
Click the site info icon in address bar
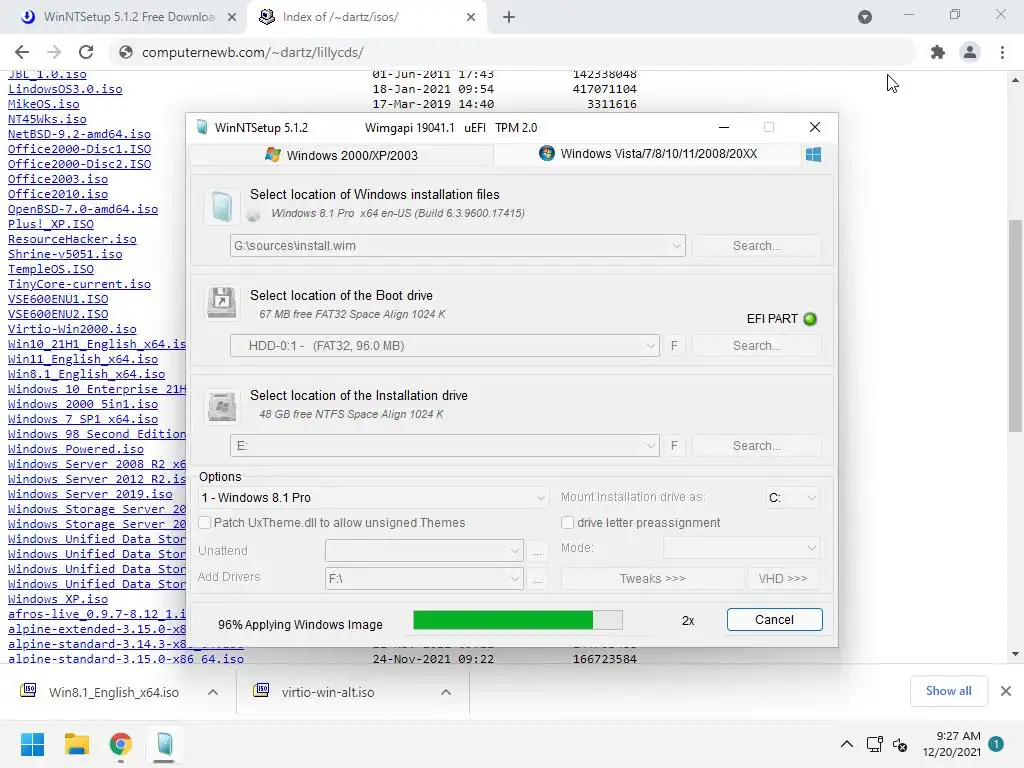(125, 52)
